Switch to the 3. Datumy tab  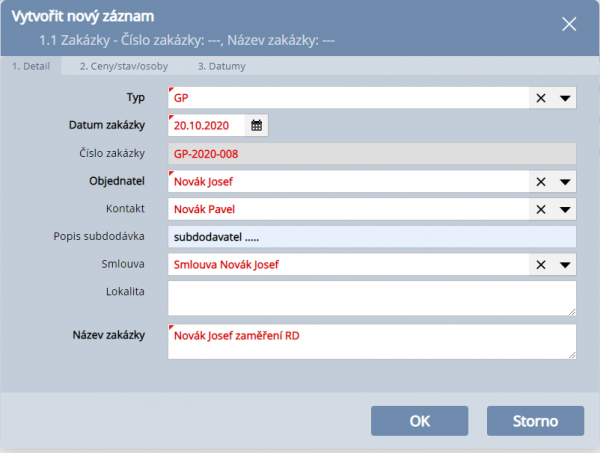click(x=221, y=66)
